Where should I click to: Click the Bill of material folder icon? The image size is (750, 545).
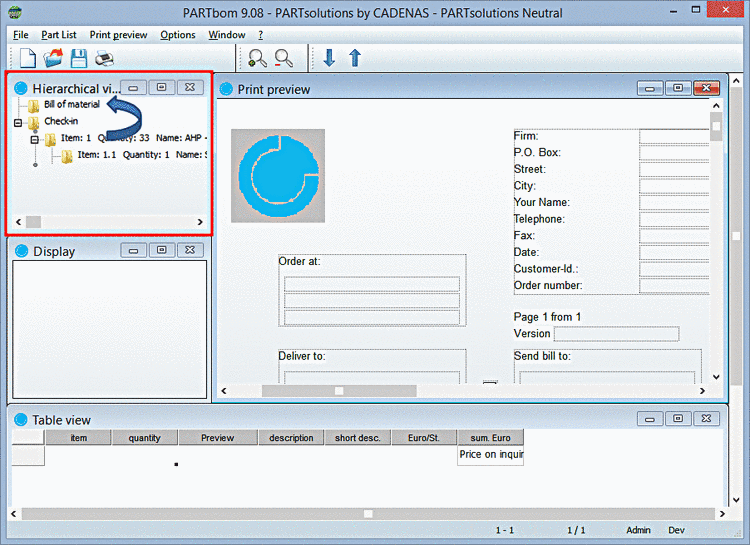(x=33, y=105)
